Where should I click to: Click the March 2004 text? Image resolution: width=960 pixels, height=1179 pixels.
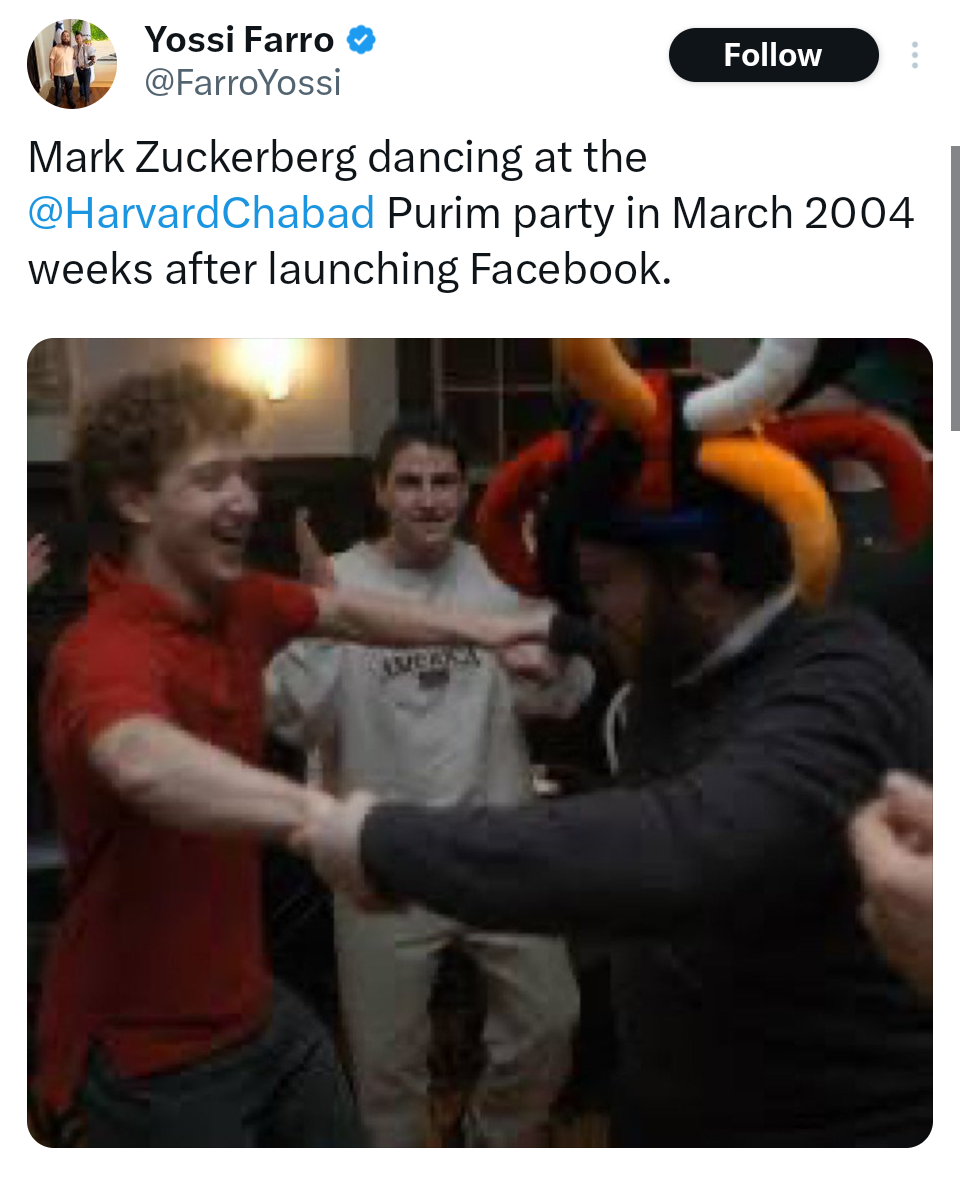coord(792,213)
